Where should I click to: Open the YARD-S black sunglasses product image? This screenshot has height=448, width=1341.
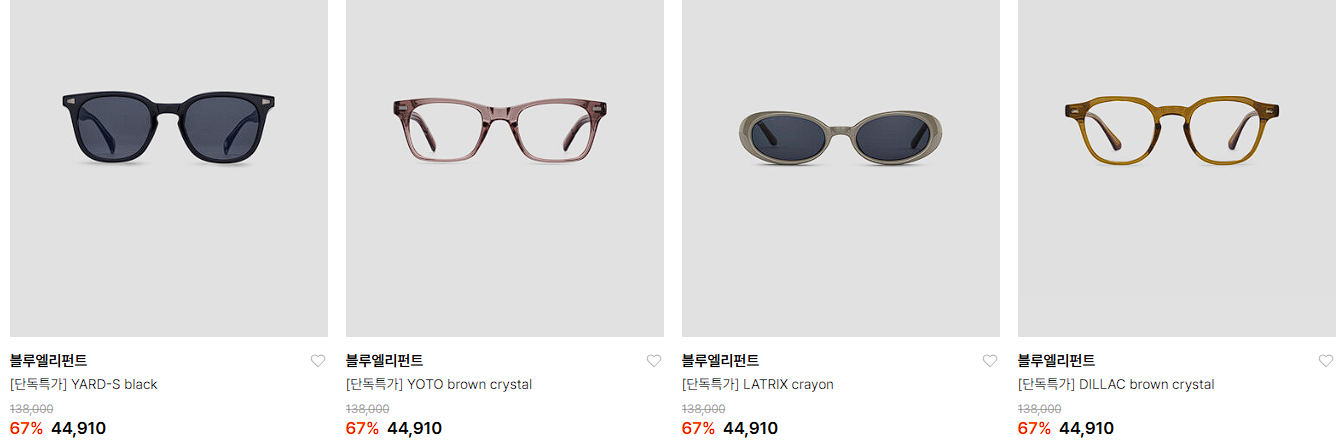click(169, 168)
